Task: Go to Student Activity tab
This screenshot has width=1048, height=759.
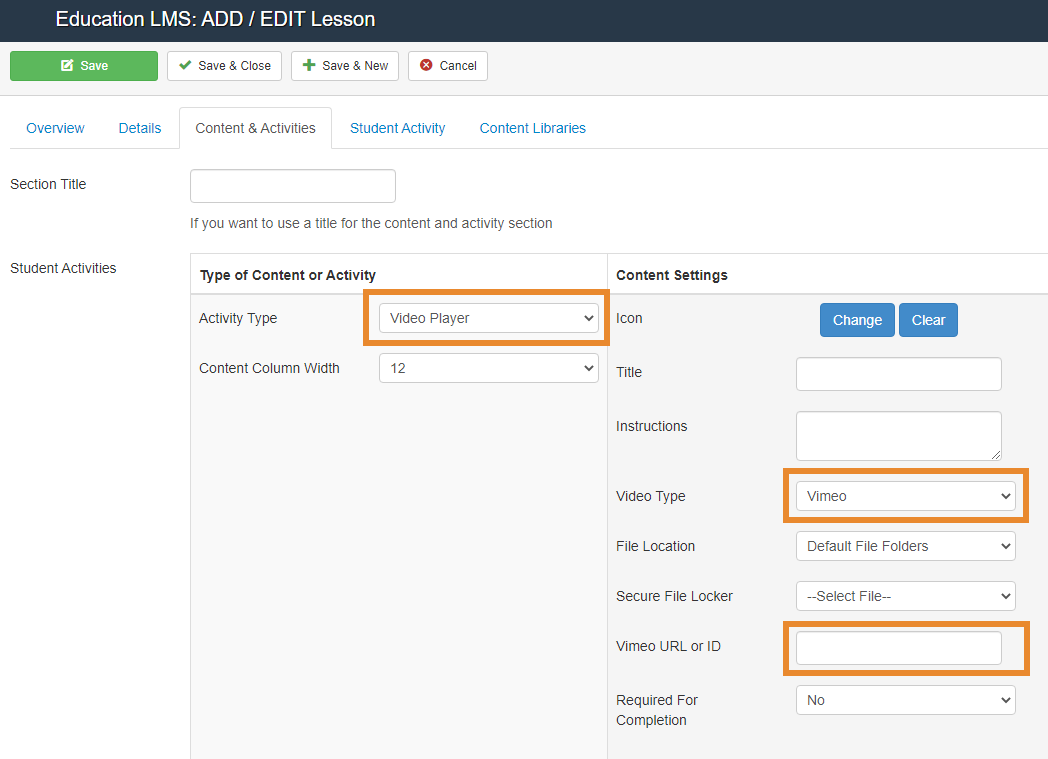Action: coord(397,128)
